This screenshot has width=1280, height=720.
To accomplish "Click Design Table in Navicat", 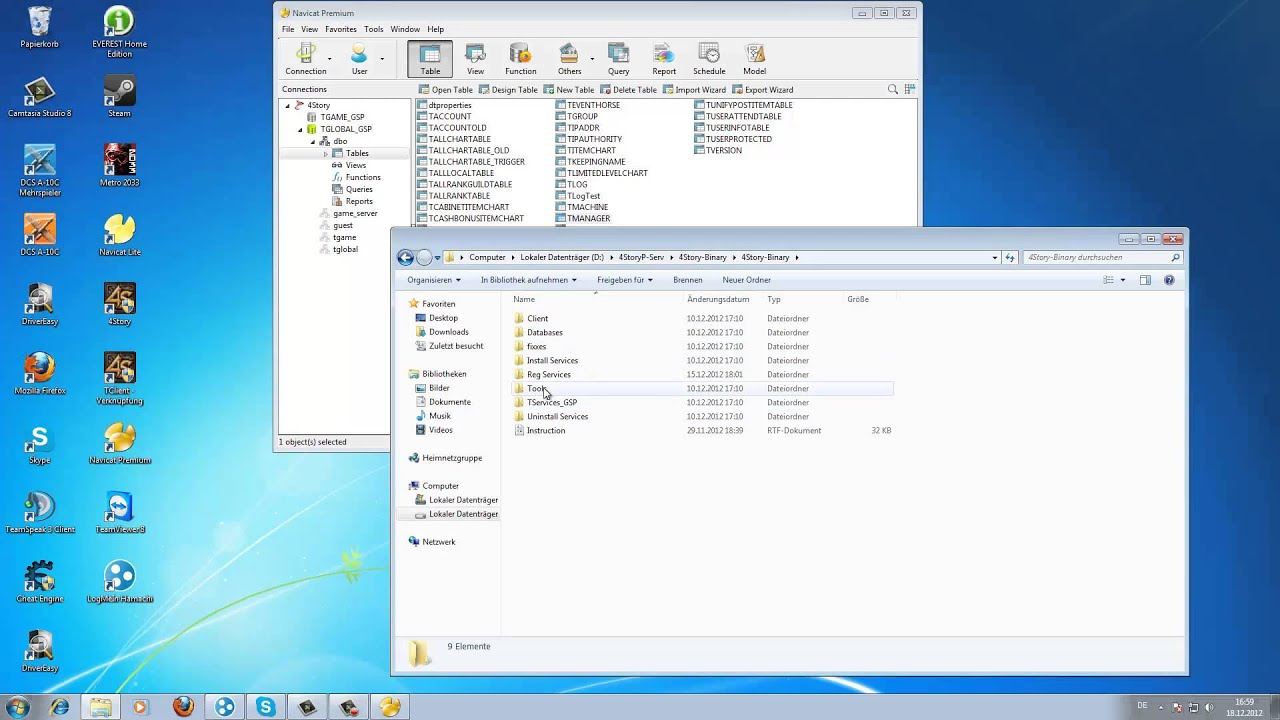I will tap(508, 90).
